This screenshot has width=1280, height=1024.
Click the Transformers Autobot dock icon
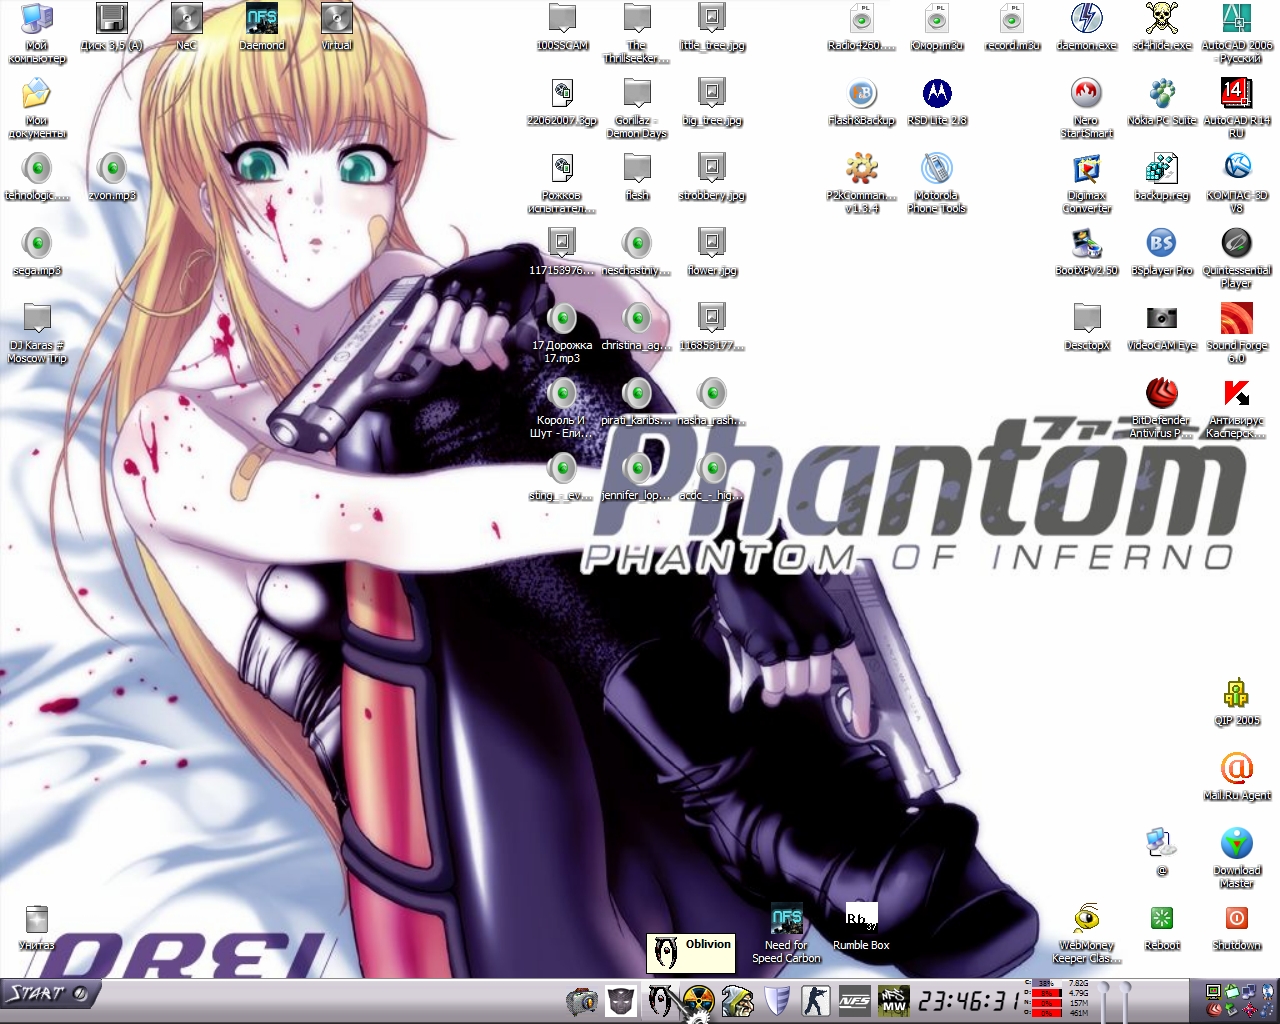[x=620, y=1000]
